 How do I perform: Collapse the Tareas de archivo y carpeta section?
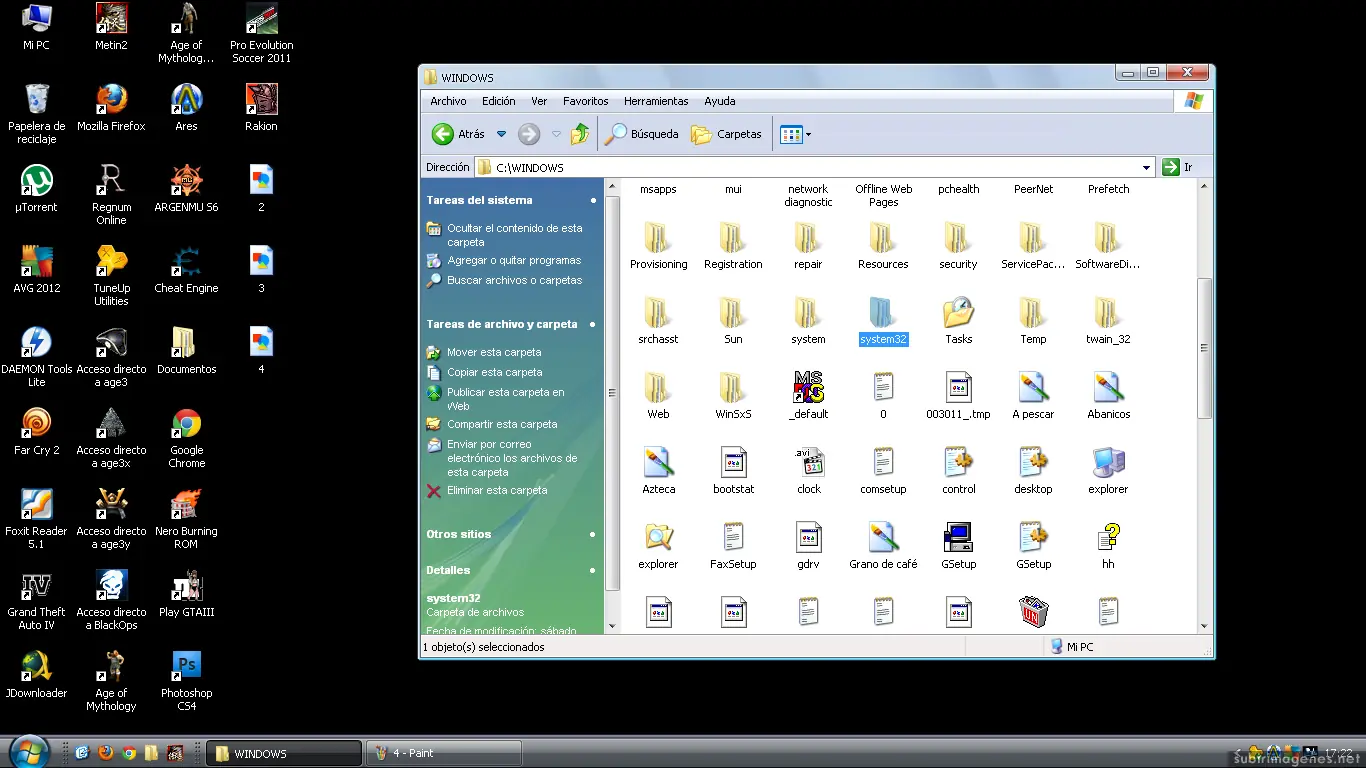[x=593, y=324]
